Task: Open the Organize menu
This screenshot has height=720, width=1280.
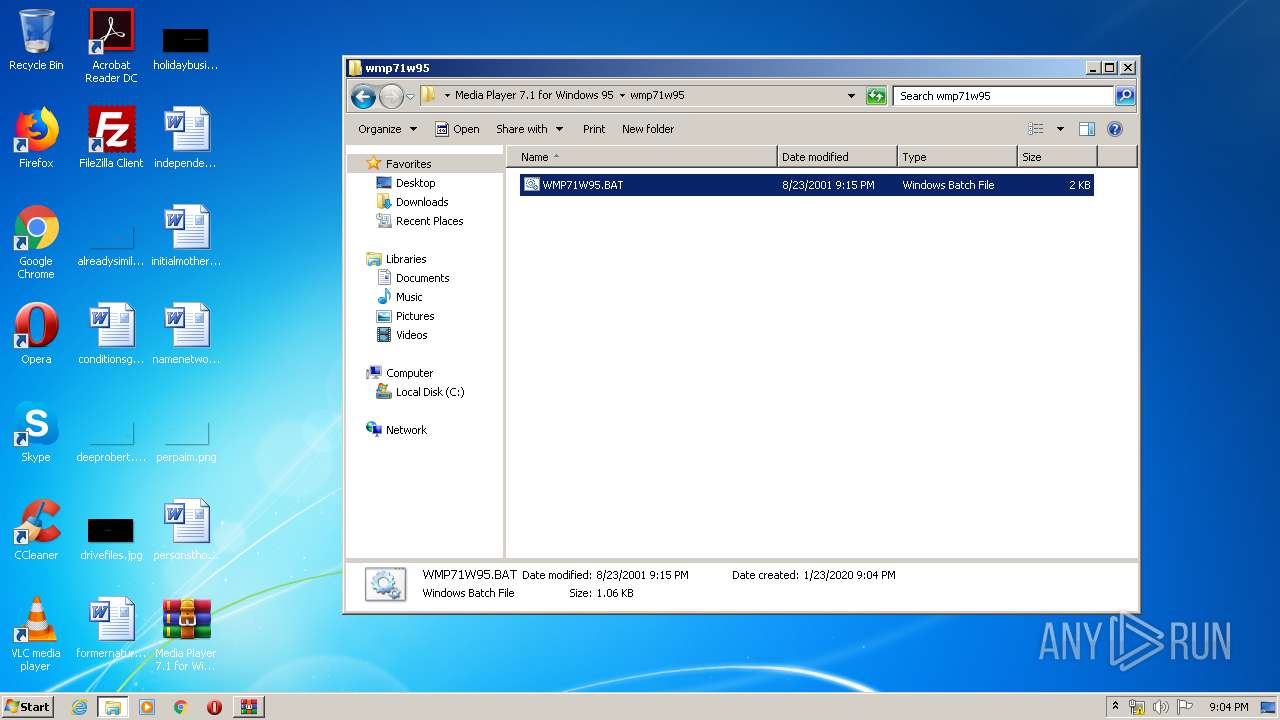Action: [387, 129]
